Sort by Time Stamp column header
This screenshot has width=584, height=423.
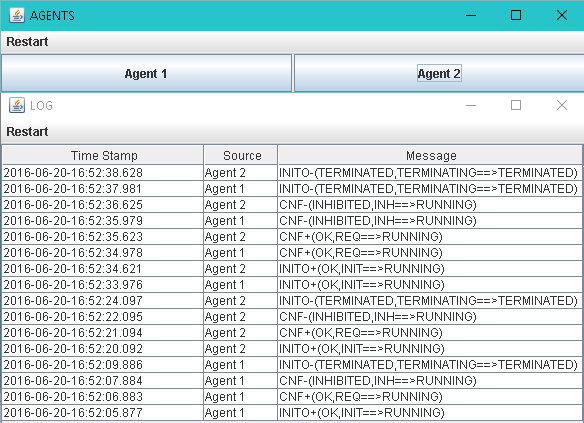(103, 155)
